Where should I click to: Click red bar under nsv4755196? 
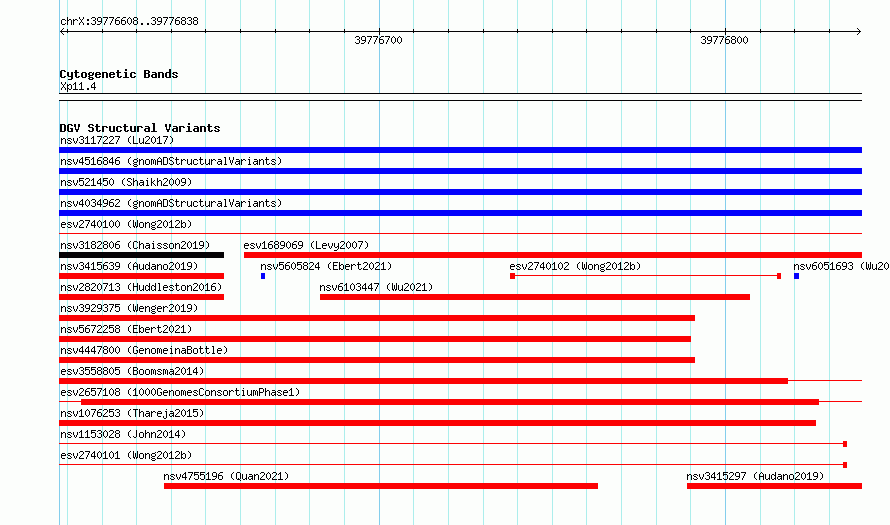coord(381,486)
